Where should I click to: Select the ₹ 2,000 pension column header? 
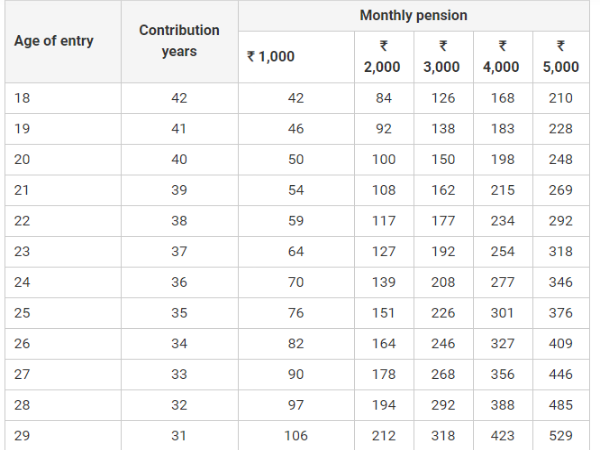click(382, 57)
